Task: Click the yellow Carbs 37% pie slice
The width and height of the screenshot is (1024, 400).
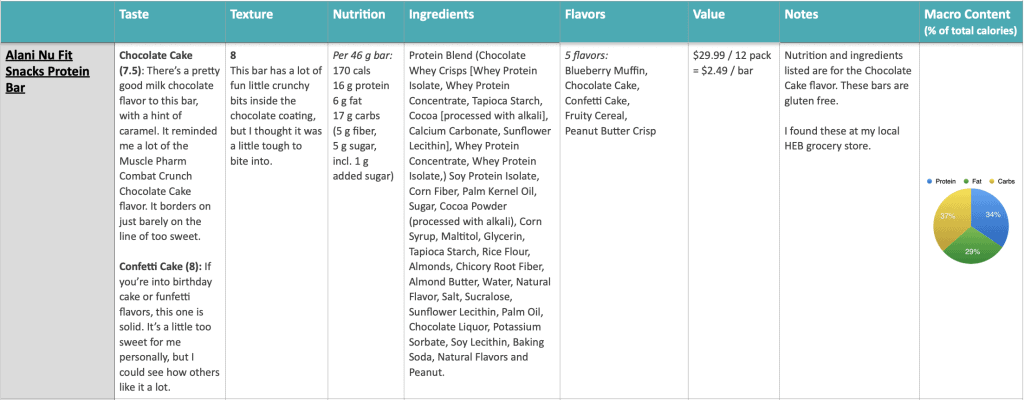Action: click(950, 216)
